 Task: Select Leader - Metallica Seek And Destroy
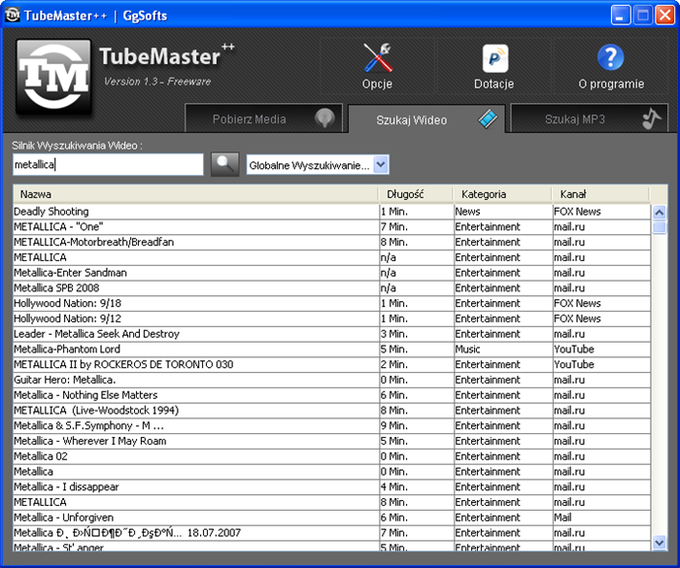coord(332,334)
